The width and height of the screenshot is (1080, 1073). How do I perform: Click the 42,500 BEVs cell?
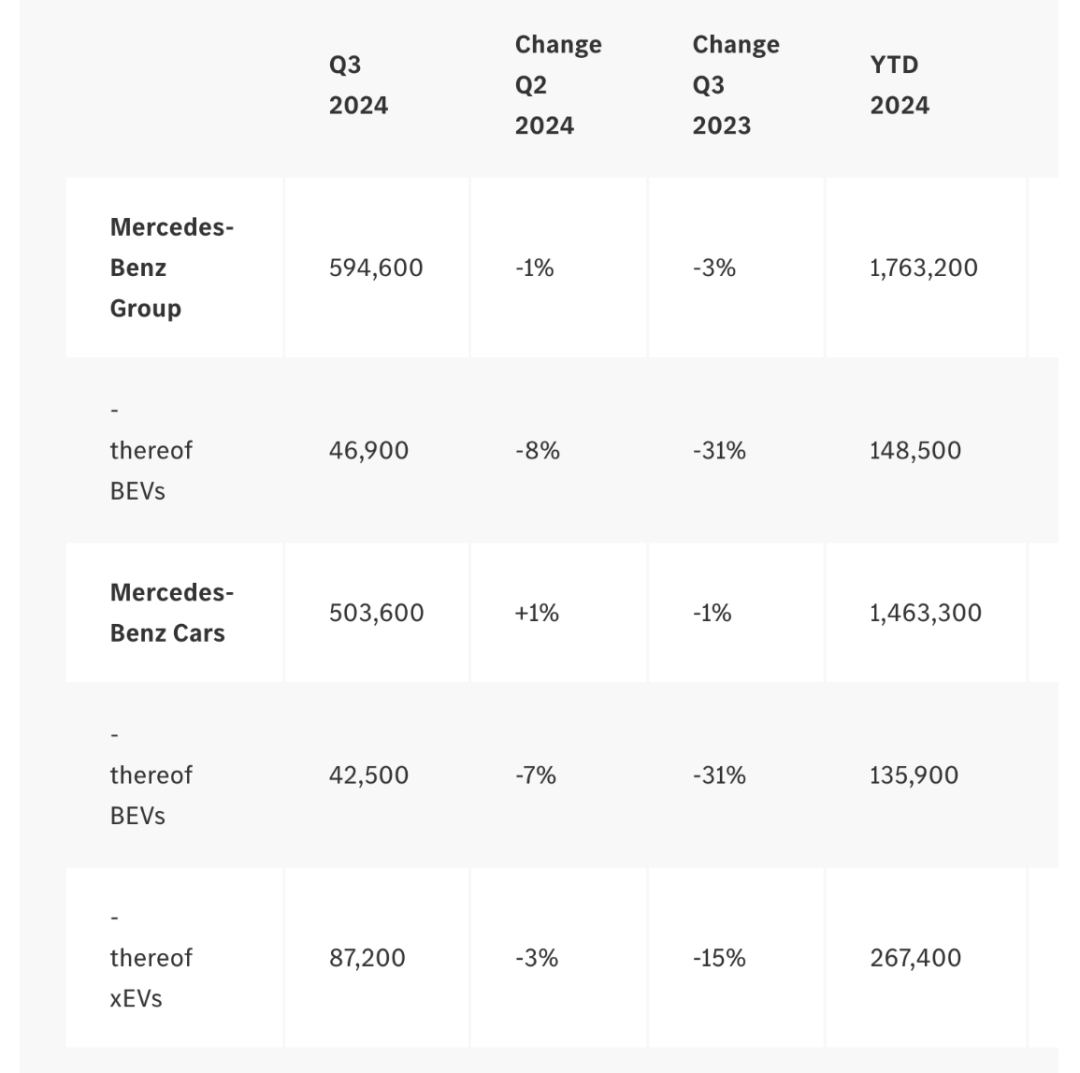[x=368, y=775]
